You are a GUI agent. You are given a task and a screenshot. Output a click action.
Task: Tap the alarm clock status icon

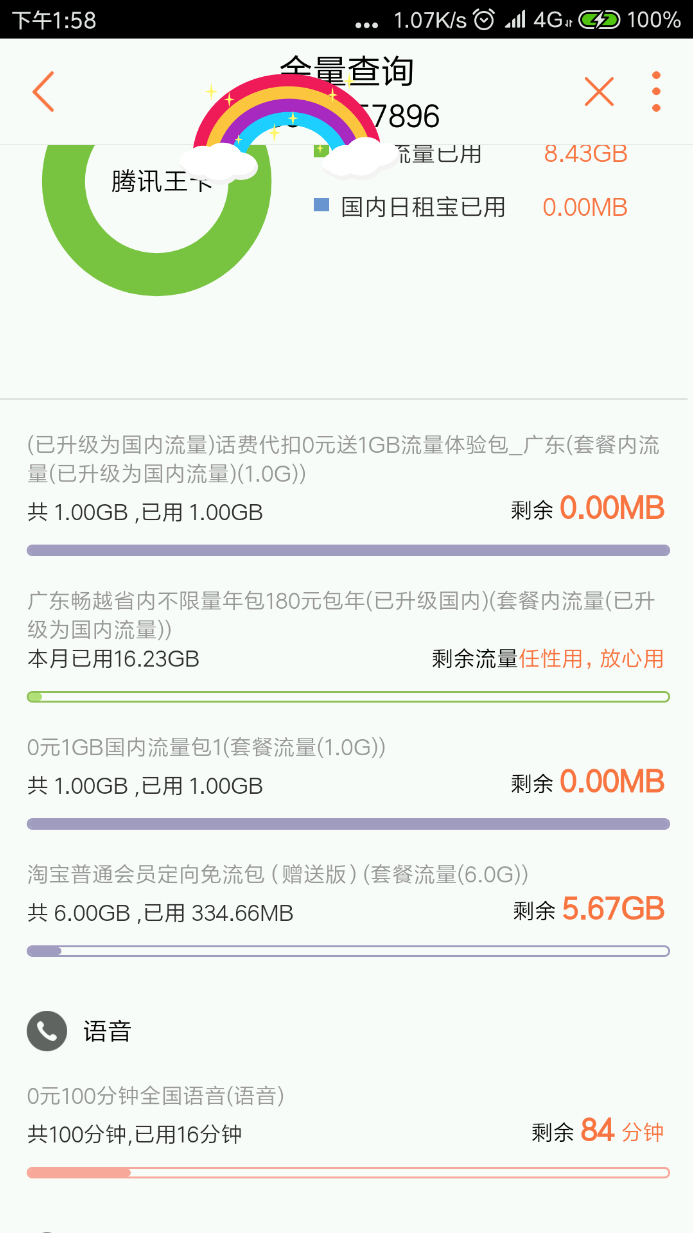tap(484, 19)
